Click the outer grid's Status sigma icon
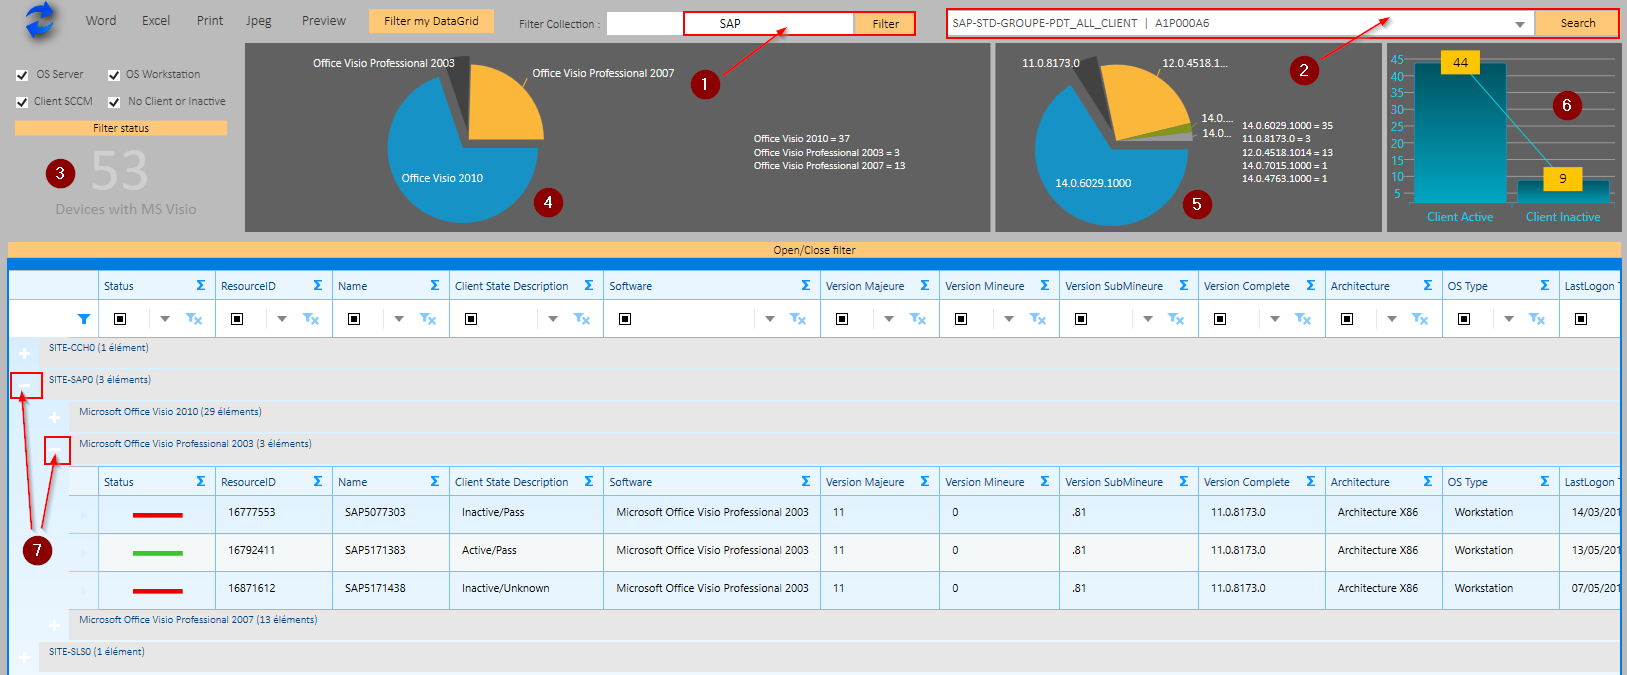This screenshot has width=1627, height=675. coord(200,286)
